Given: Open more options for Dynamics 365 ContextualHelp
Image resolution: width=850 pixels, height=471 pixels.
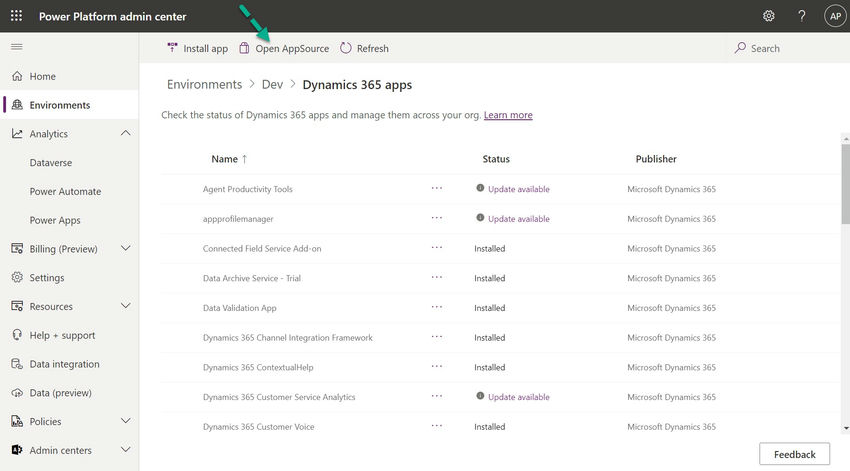Looking at the screenshot, I should tap(437, 366).
